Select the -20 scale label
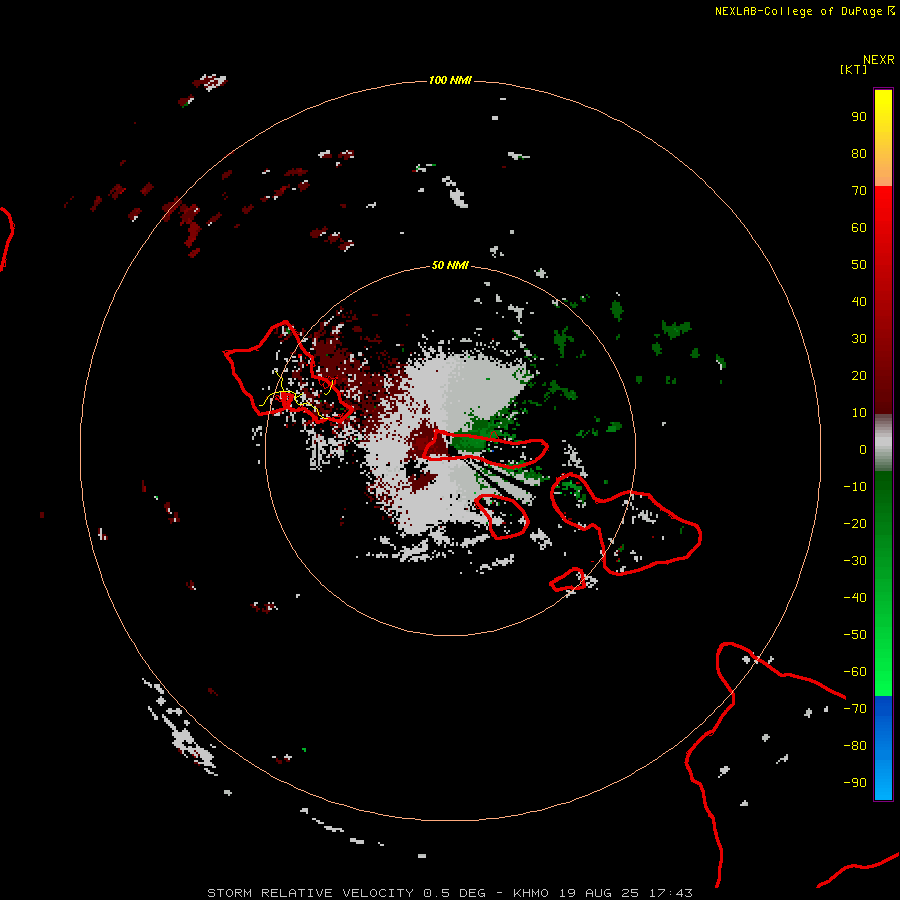Screen dimensions: 900x900 point(855,524)
